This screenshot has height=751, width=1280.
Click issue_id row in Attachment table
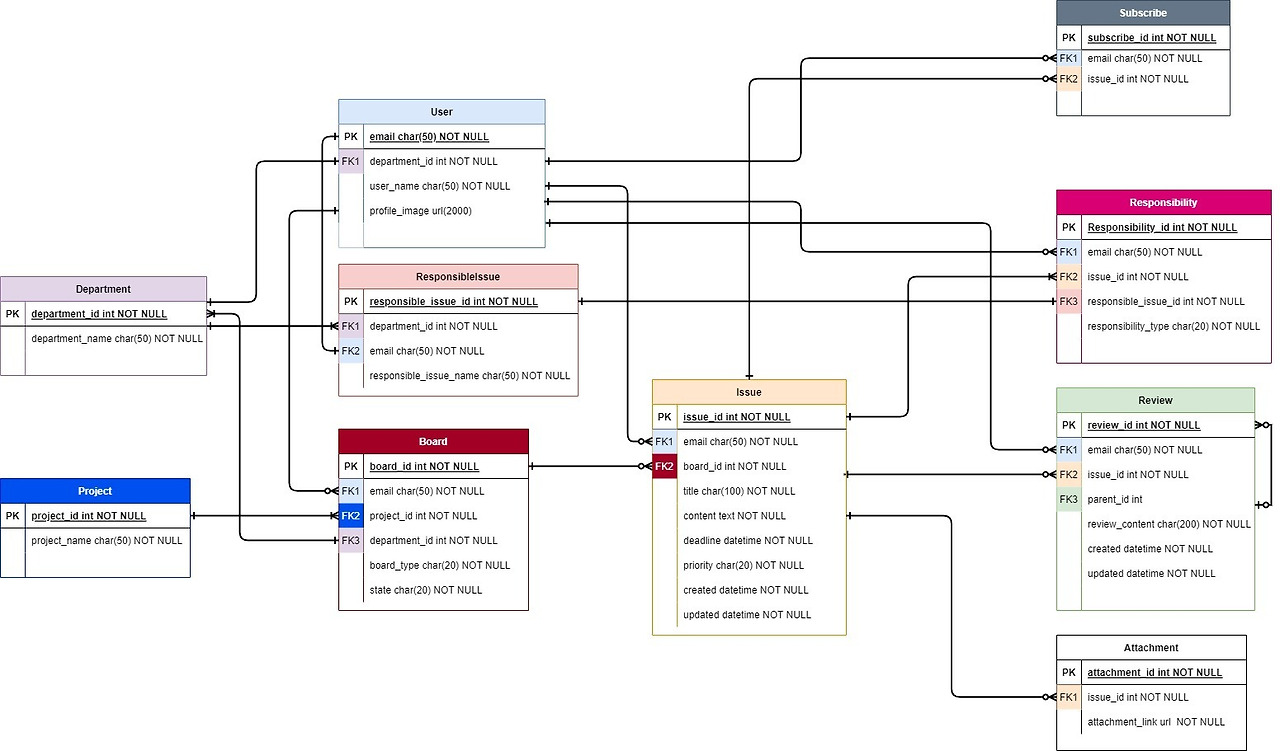click(x=1151, y=697)
